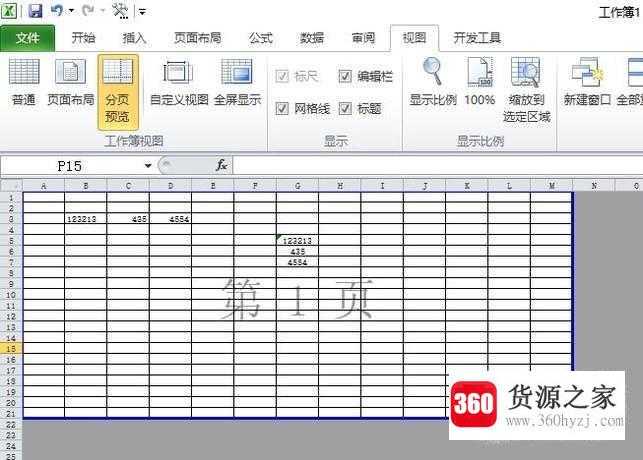Screen dimensions: 643x460
Task: Click the Redo arrow icon
Action: 87,11
